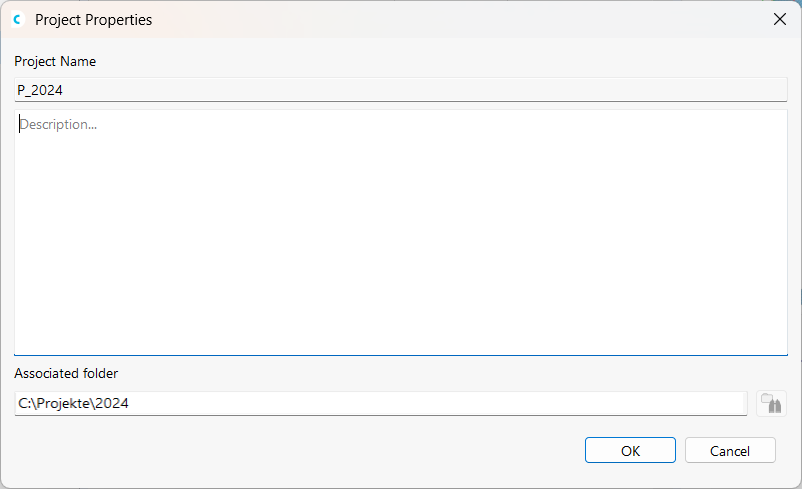The height and width of the screenshot is (489, 802).
Task: Click the app logo in title bar
Action: [17, 19]
